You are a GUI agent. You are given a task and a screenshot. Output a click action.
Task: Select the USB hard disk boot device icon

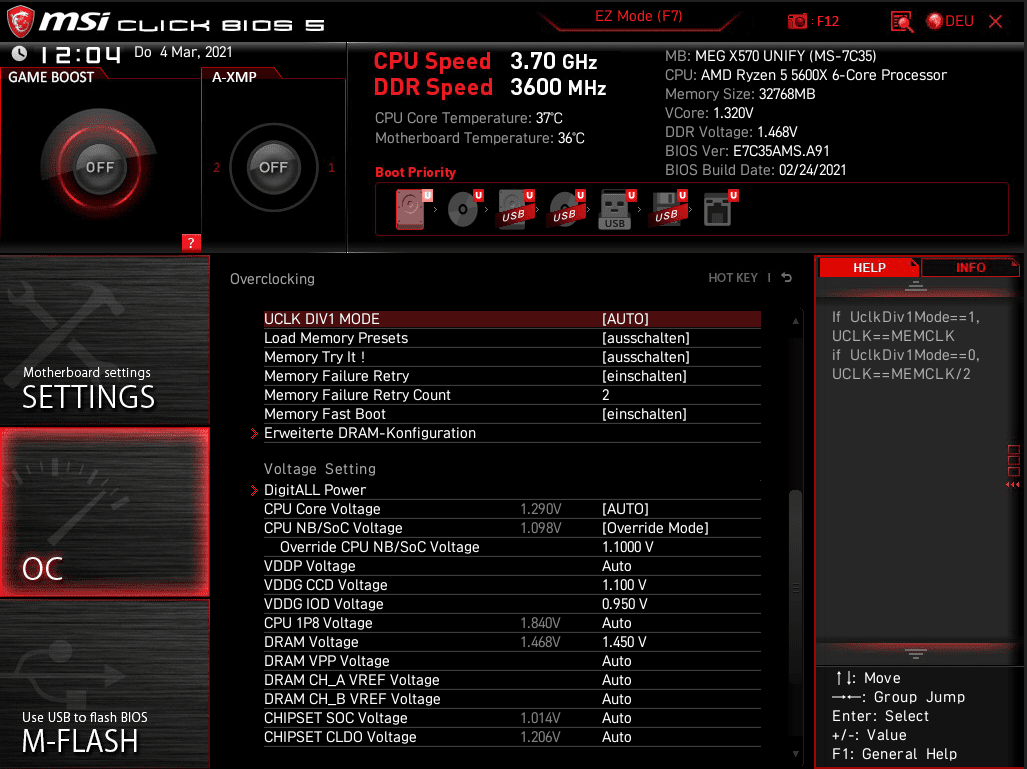[515, 209]
